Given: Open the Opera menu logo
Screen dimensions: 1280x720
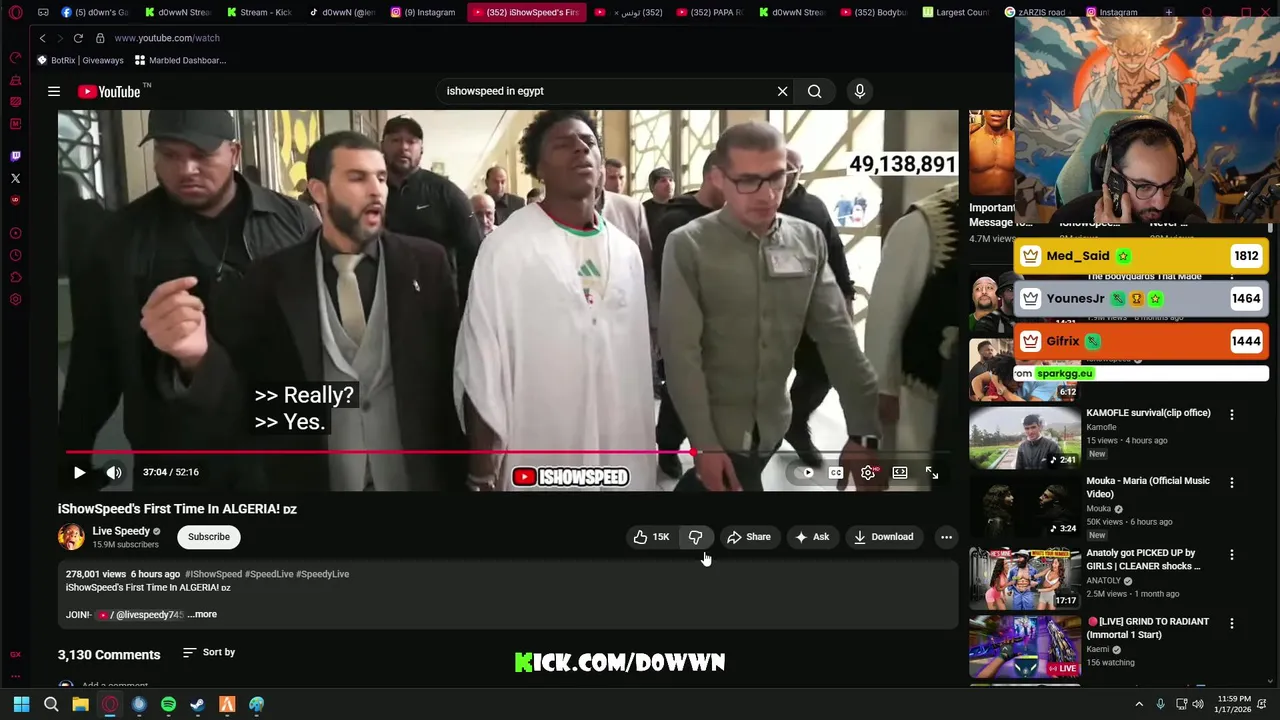Looking at the screenshot, I should 15,12.
